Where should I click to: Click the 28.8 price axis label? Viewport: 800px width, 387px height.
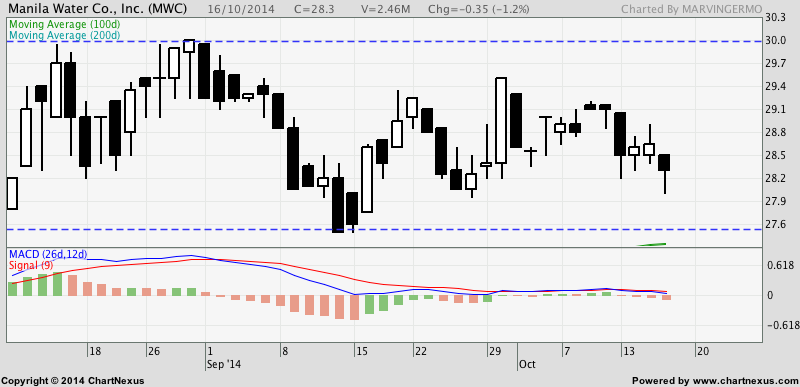pyautogui.click(x=776, y=133)
